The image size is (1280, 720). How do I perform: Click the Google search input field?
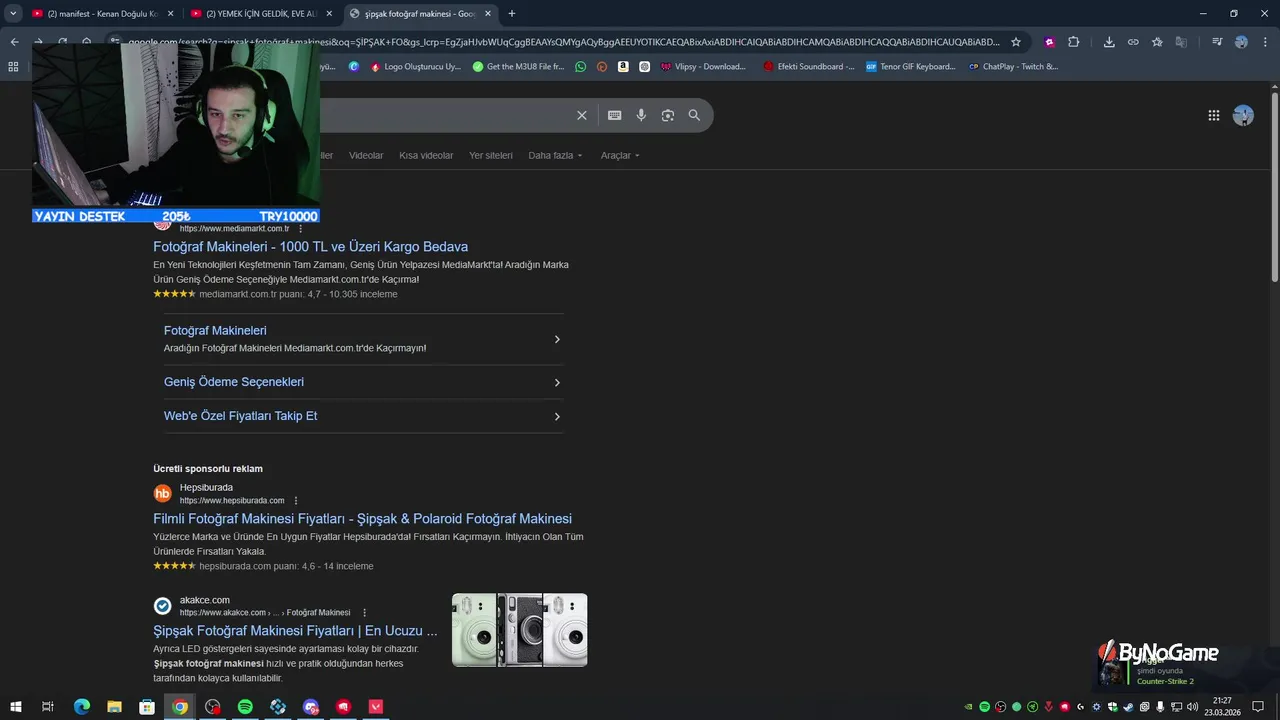(445, 115)
